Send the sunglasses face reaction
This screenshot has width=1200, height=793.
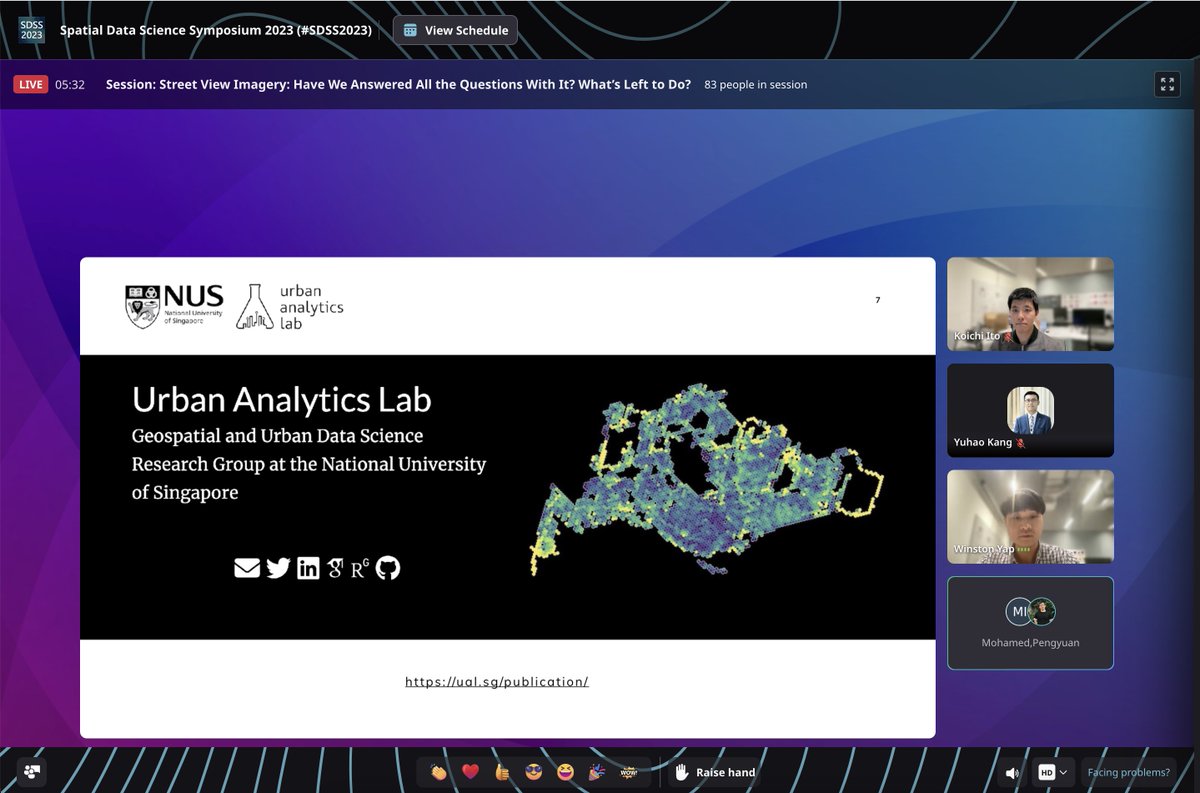pyautogui.click(x=533, y=772)
